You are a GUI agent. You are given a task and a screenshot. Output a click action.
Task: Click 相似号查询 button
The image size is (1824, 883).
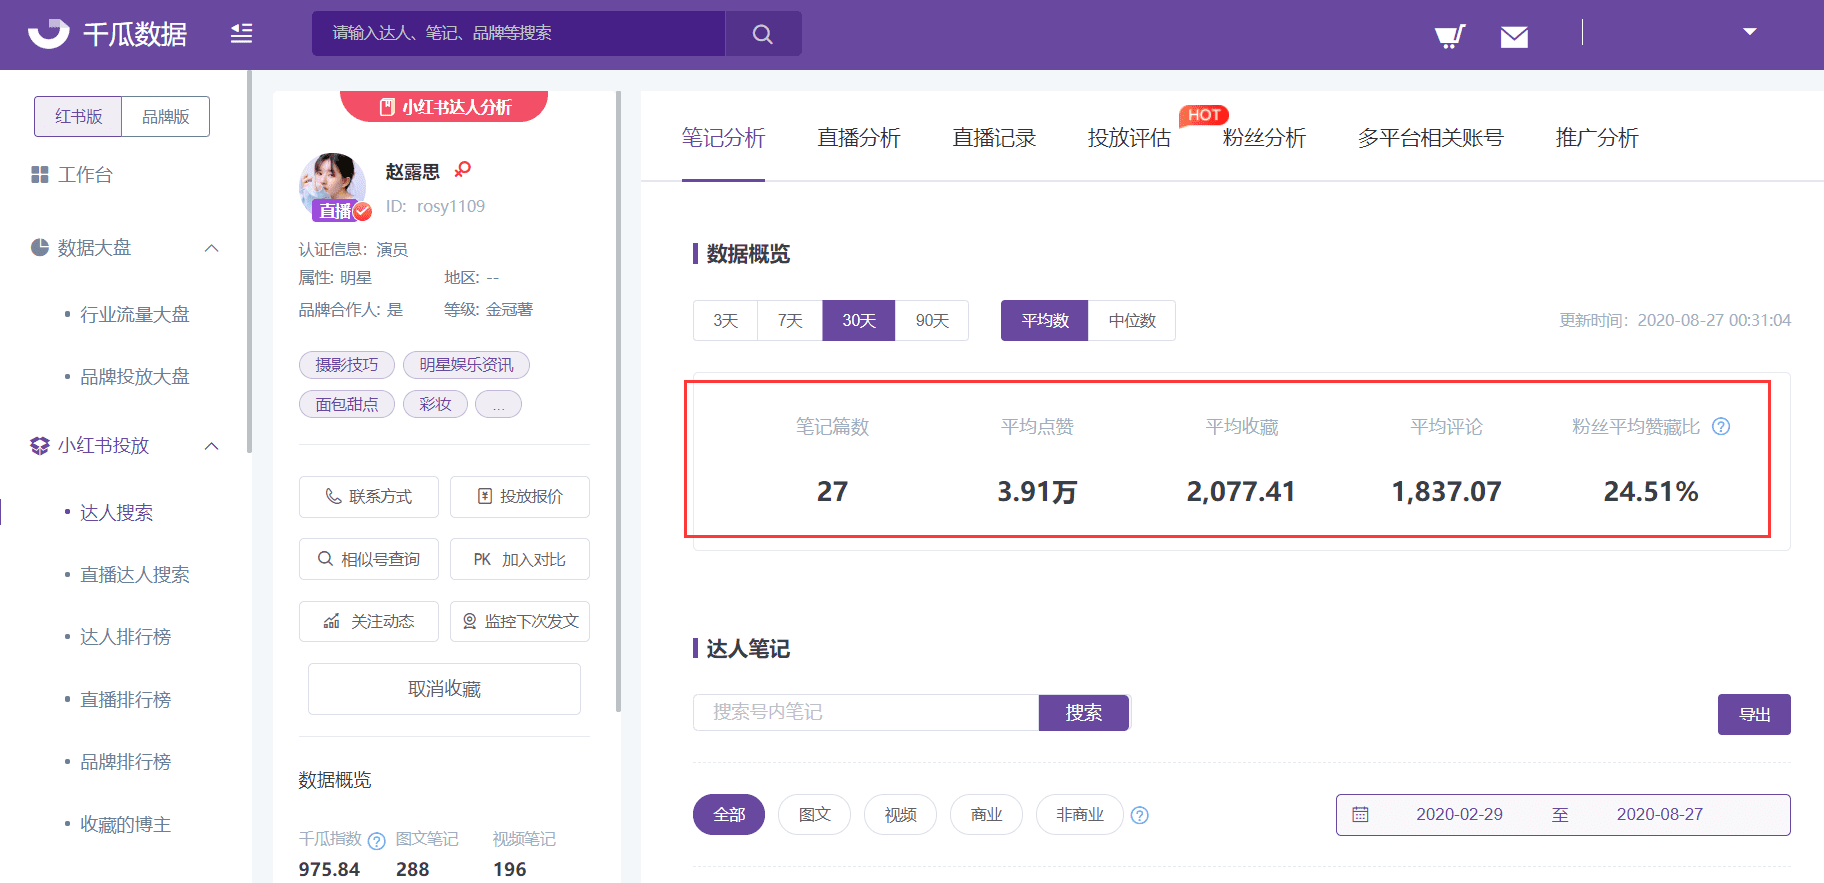point(369,559)
